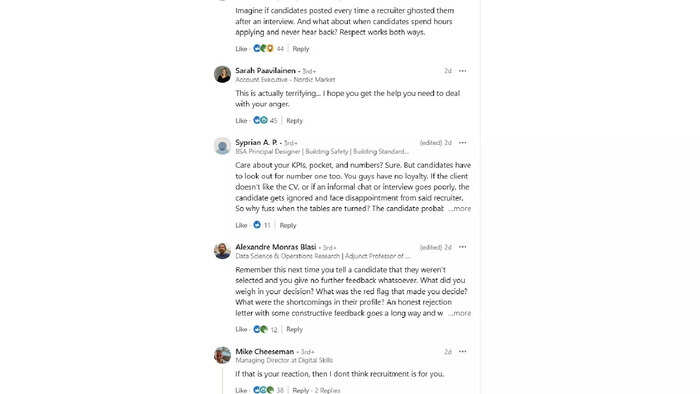The image size is (700, 394).
Task: Expand Alexandre's comment with ...more
Action: (x=460, y=313)
